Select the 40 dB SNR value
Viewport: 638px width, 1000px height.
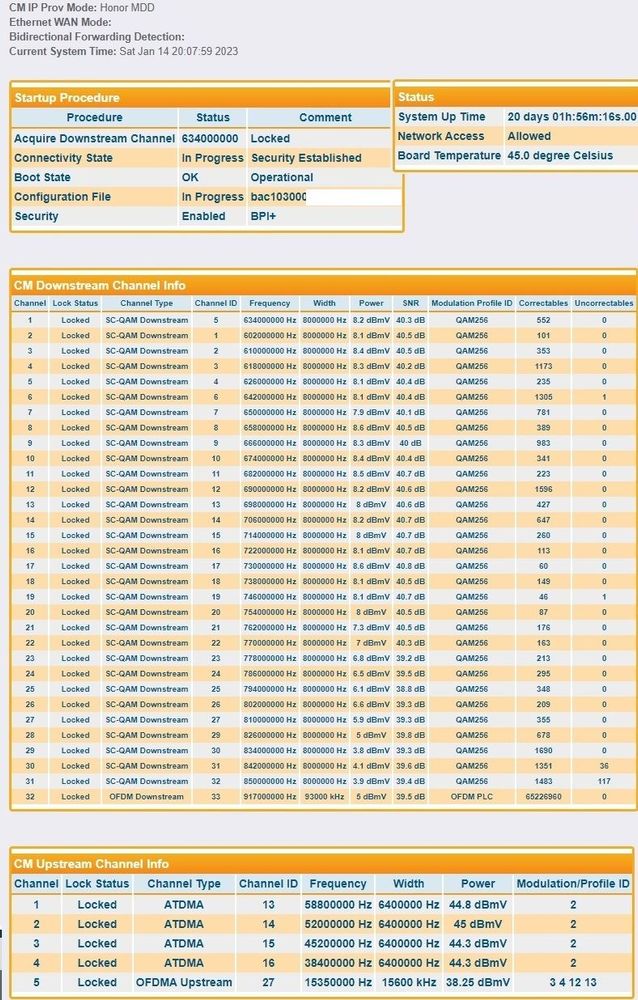click(x=411, y=443)
